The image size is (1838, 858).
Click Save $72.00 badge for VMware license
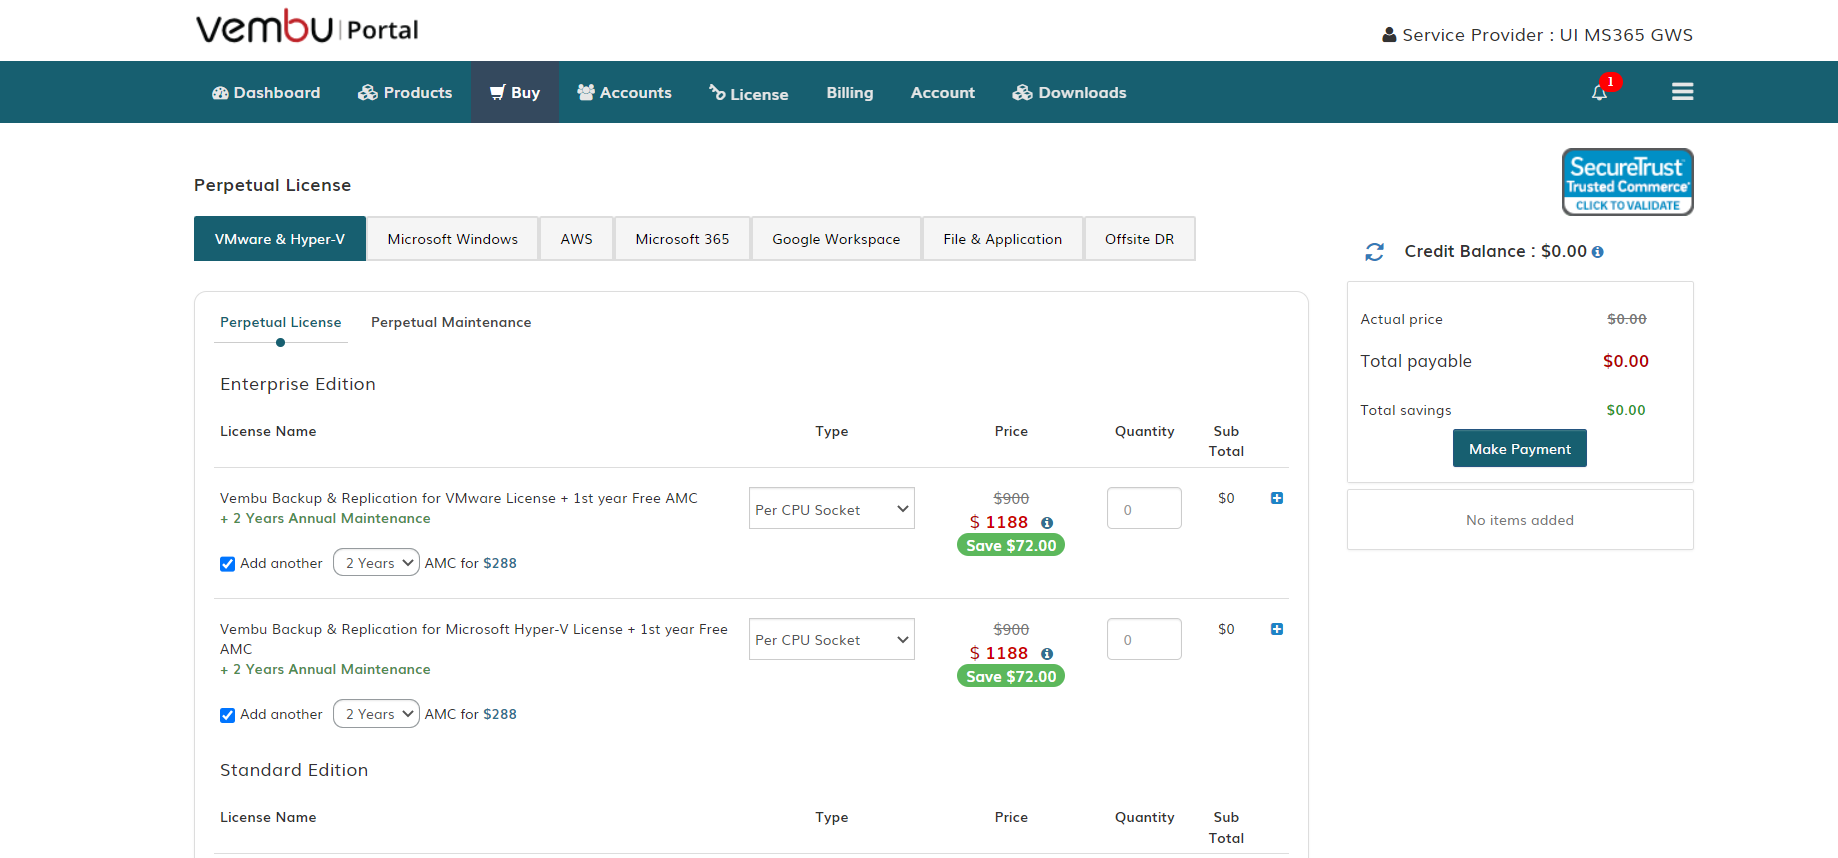[x=1011, y=545]
